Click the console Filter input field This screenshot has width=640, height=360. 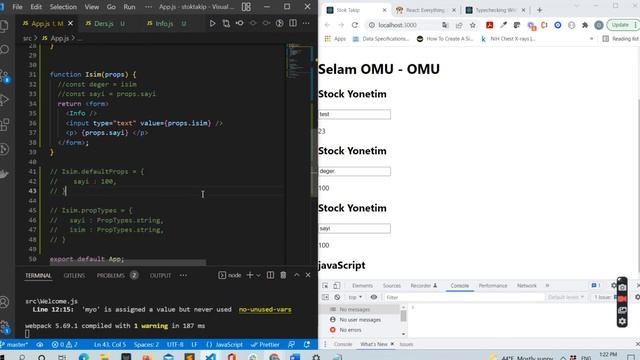coord(464,297)
